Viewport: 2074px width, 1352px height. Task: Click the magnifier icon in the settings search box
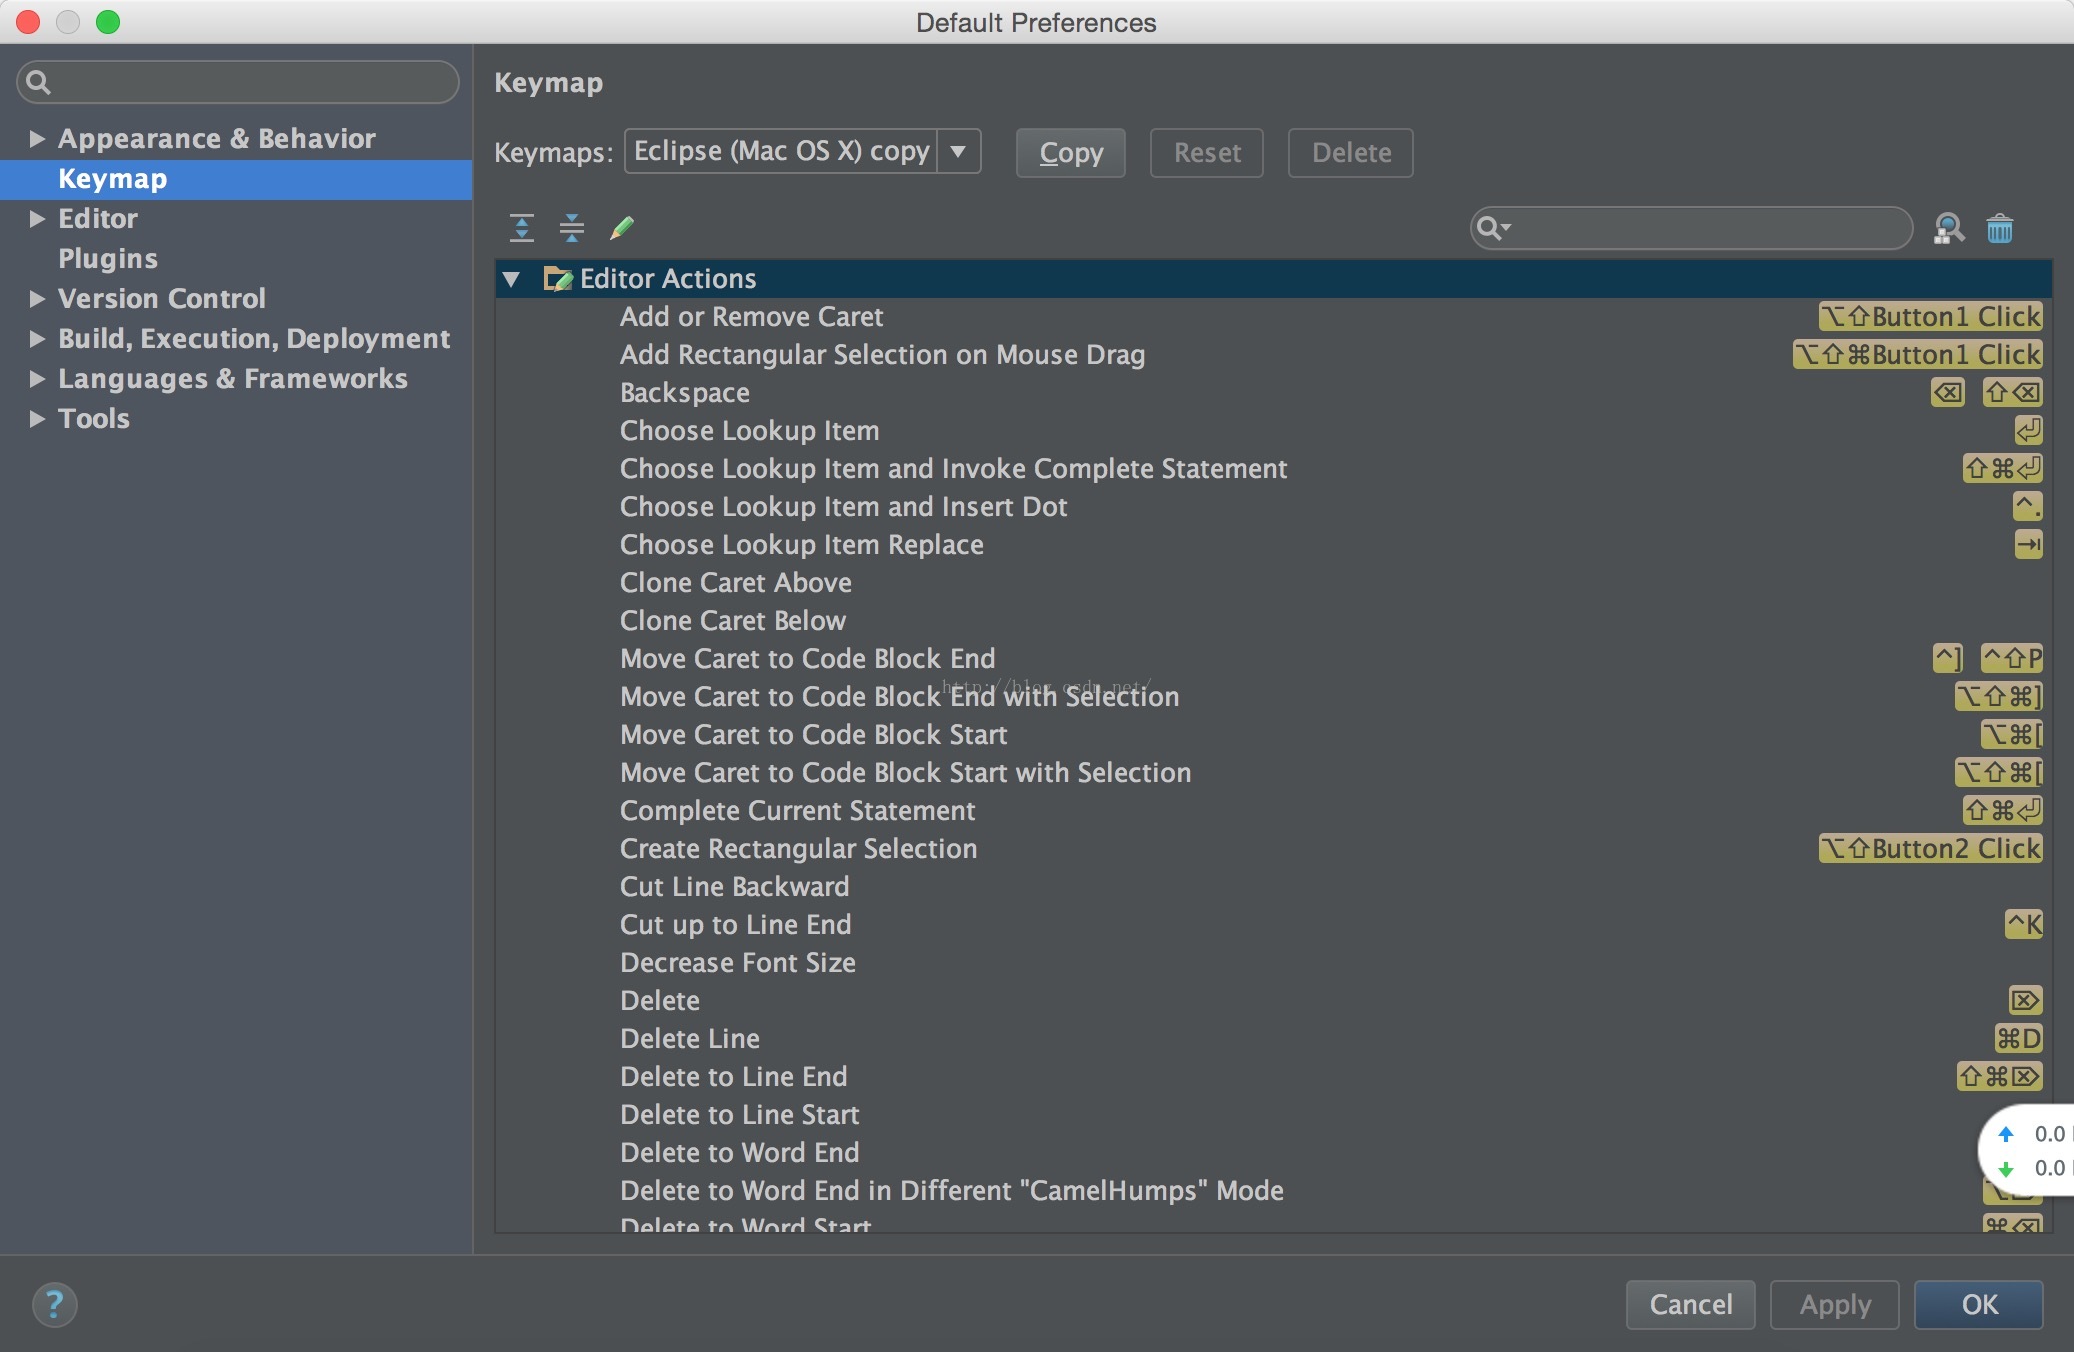[38, 82]
